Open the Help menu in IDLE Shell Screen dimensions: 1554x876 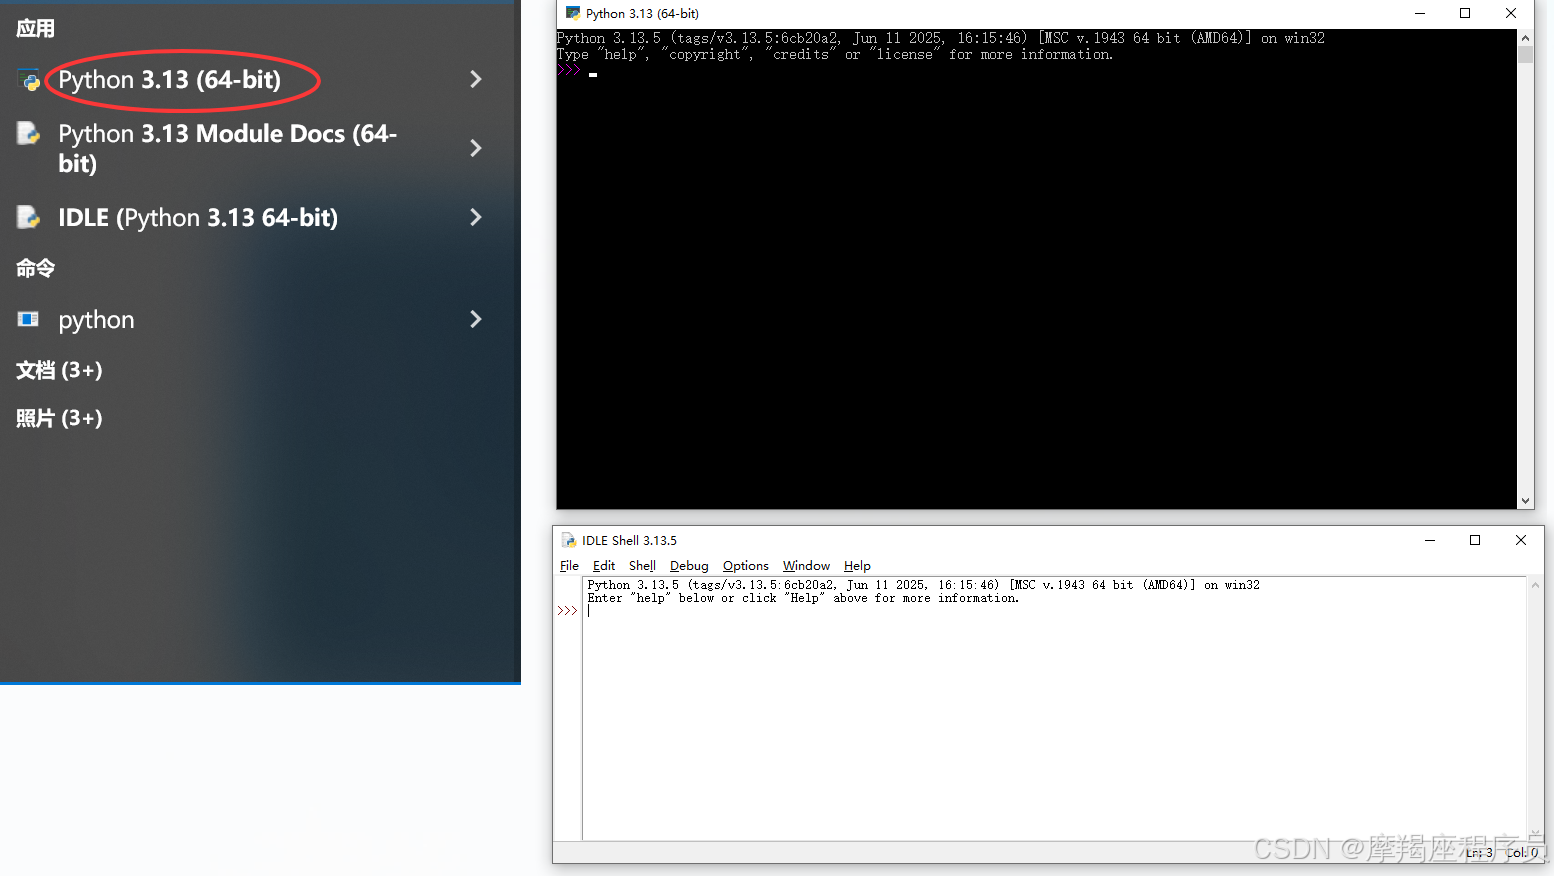click(857, 565)
